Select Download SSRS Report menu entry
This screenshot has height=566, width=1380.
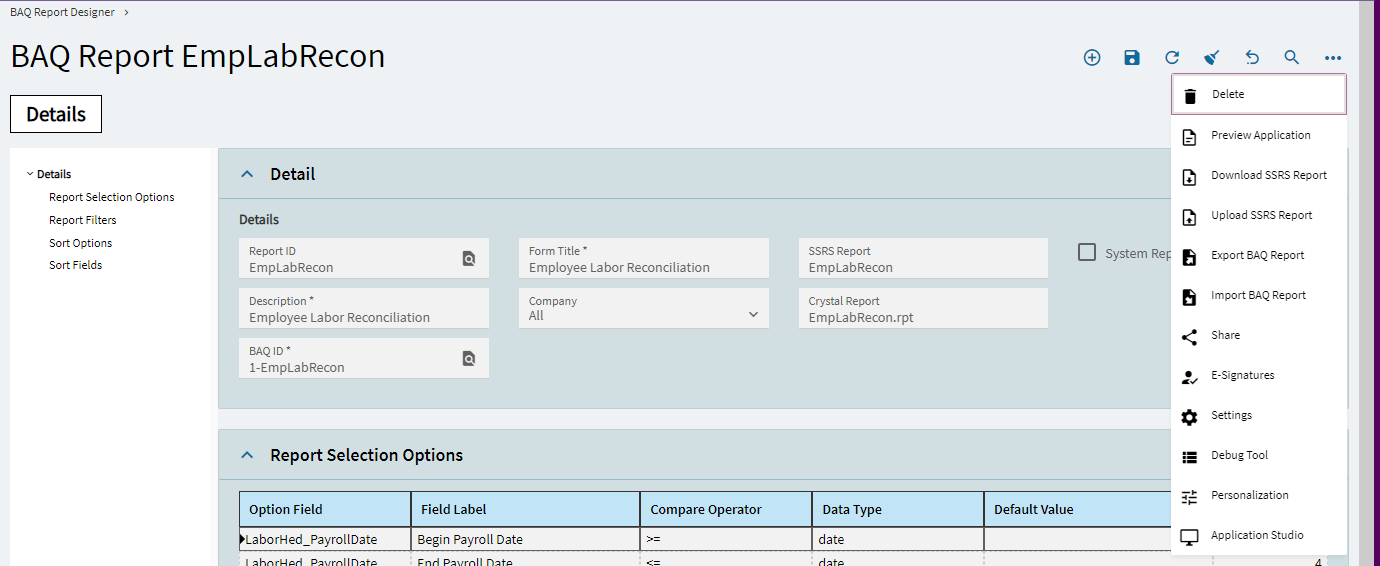pos(1268,175)
